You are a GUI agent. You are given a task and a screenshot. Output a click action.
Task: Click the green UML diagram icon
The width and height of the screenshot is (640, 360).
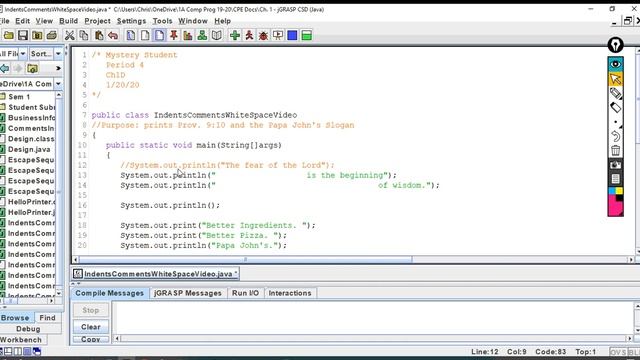coord(202,36)
